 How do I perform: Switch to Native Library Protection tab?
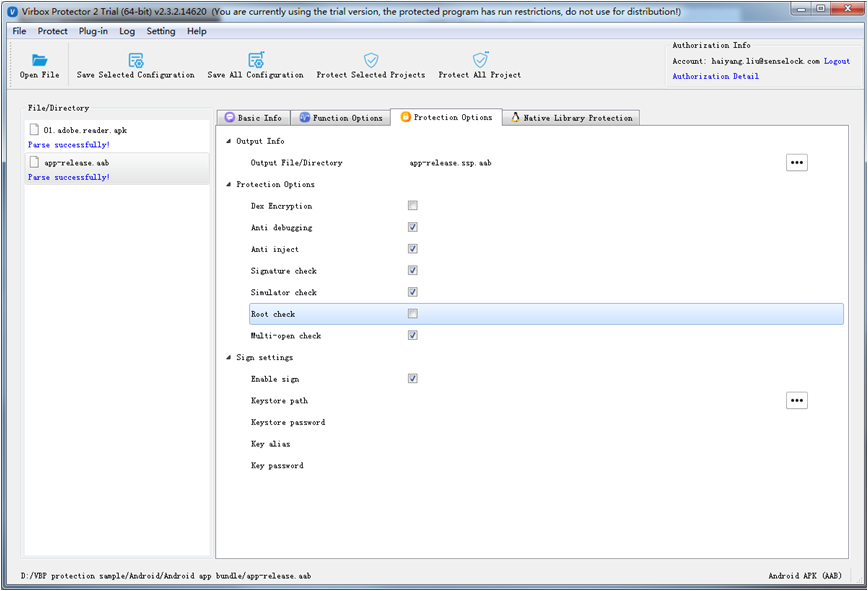tap(571, 118)
